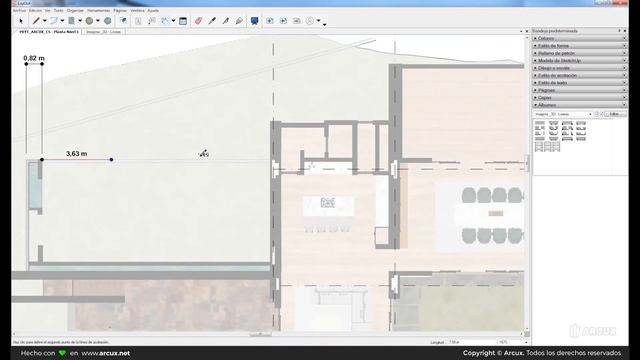Open the Ayuda menu

(153, 11)
